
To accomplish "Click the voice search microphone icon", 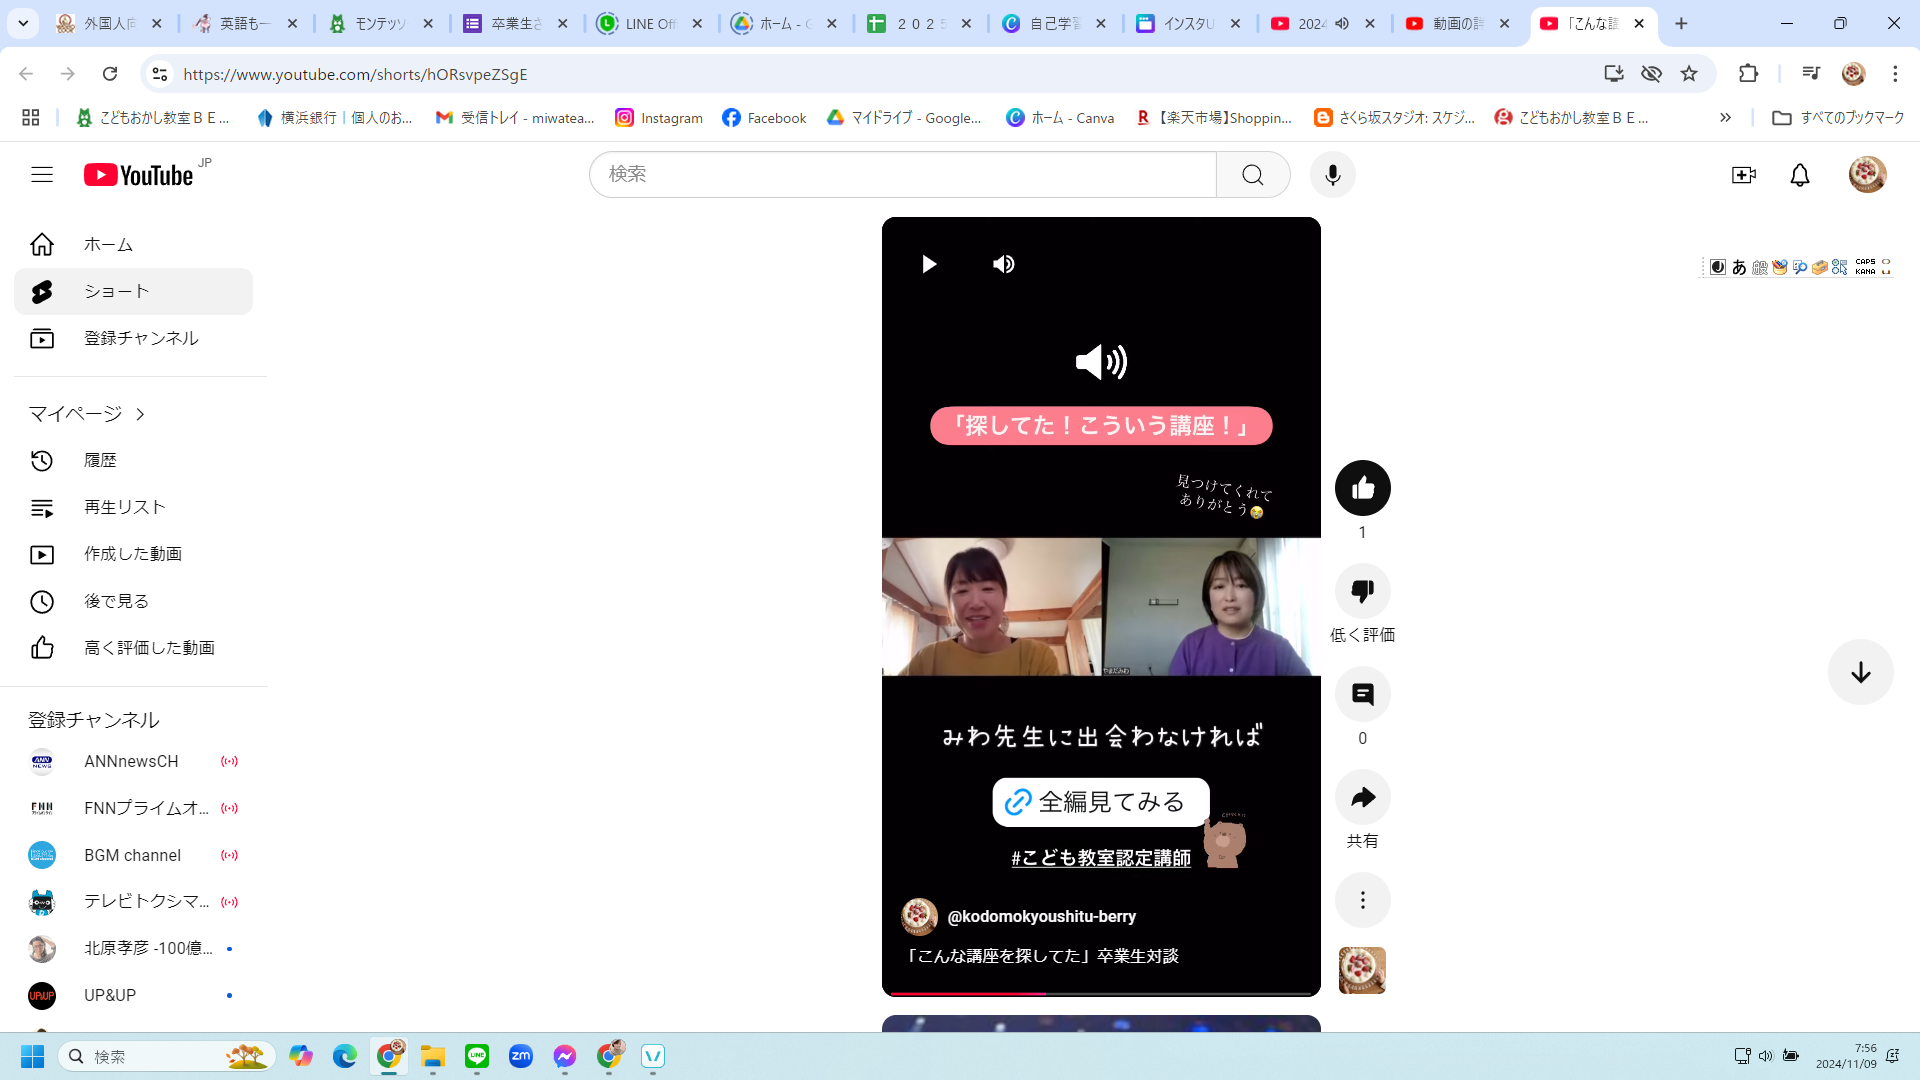I will (x=1332, y=175).
